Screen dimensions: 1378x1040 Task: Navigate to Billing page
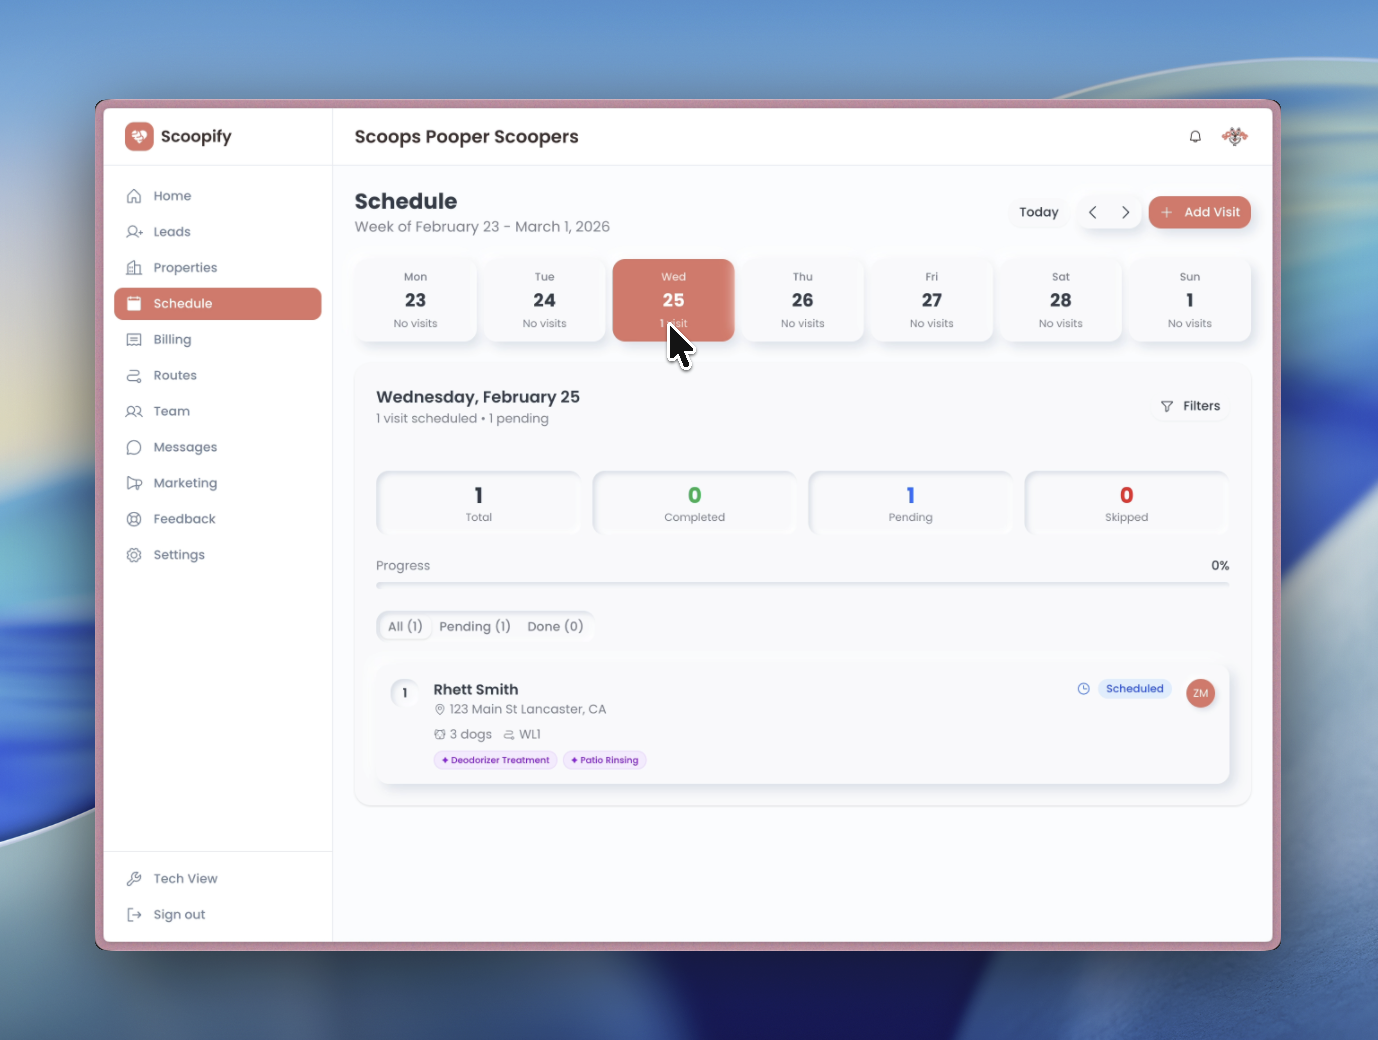tap(172, 340)
